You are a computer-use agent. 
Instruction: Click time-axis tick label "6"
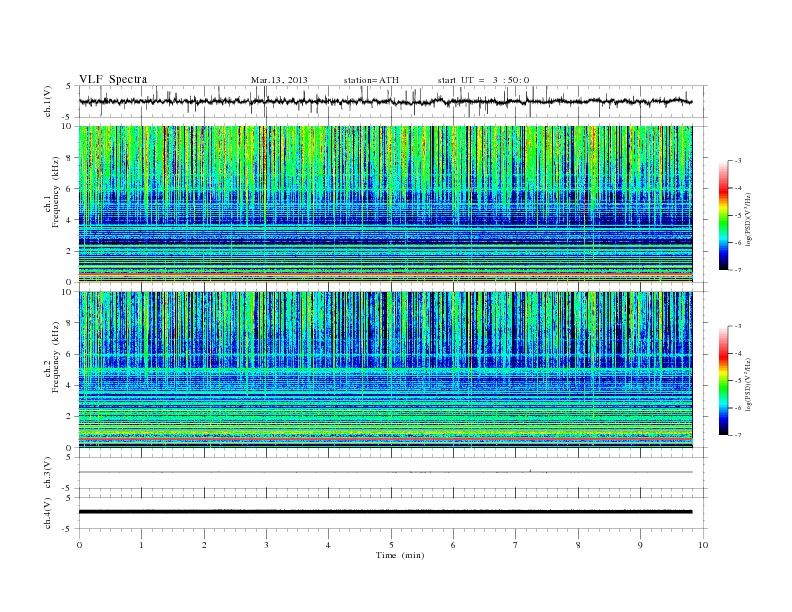tap(453, 545)
